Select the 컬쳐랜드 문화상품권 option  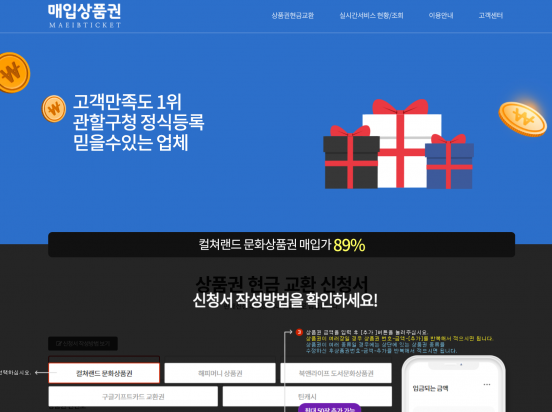104,373
